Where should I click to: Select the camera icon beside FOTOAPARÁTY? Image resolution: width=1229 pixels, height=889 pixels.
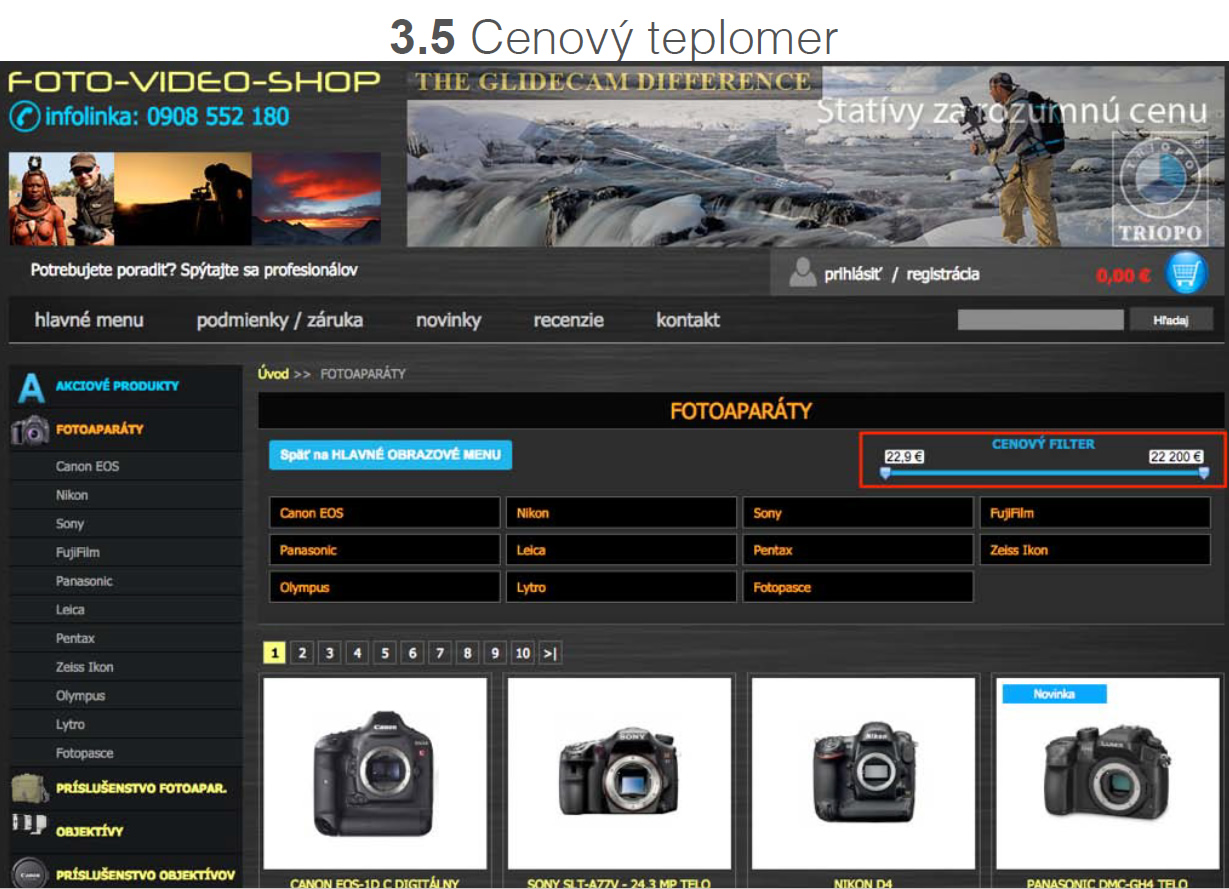pyautogui.click(x=30, y=430)
